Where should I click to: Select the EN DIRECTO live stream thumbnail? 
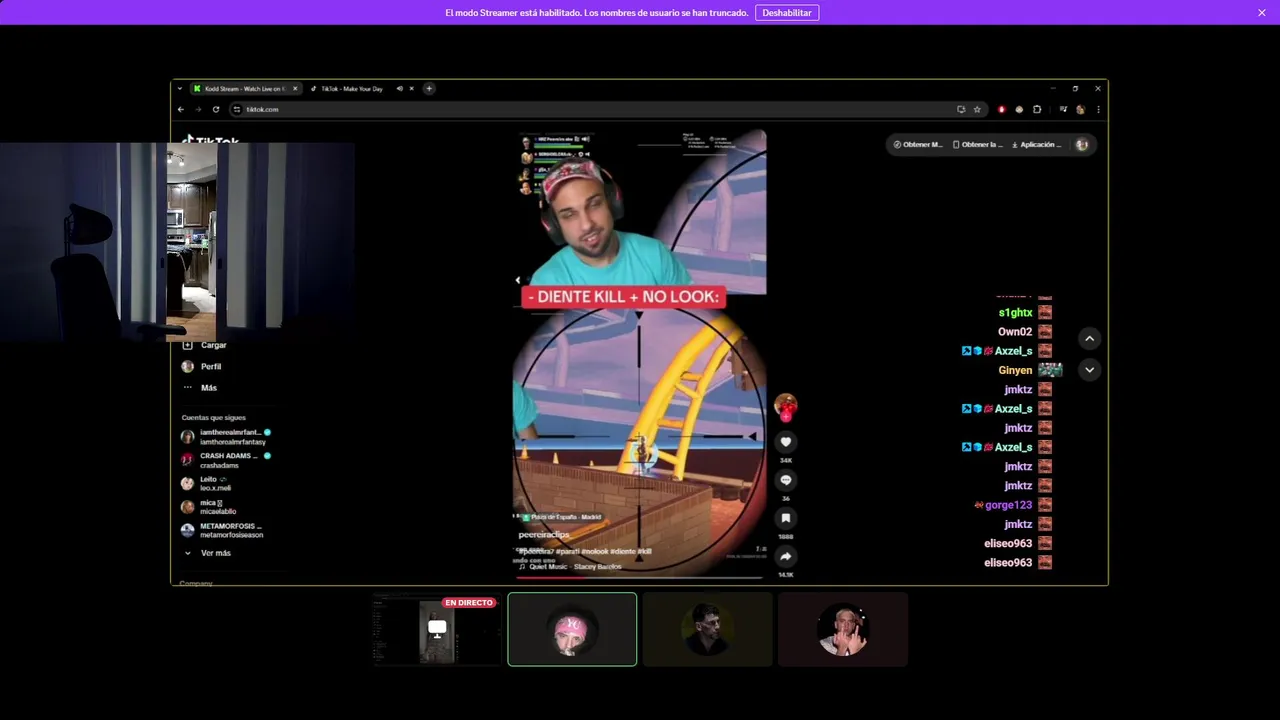[x=437, y=629]
